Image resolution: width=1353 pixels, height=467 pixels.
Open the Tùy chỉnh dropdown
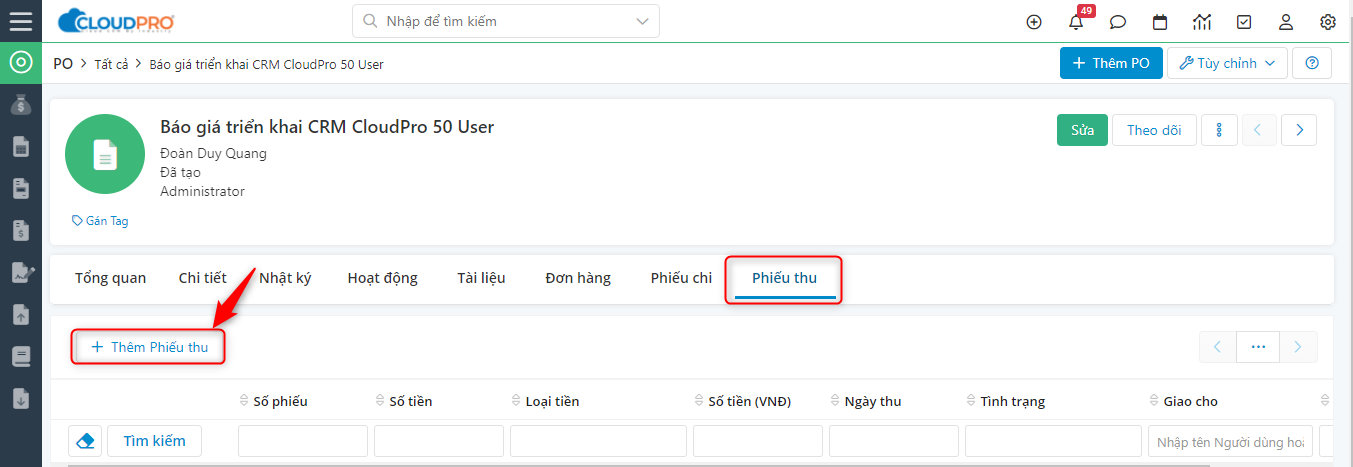click(1227, 63)
